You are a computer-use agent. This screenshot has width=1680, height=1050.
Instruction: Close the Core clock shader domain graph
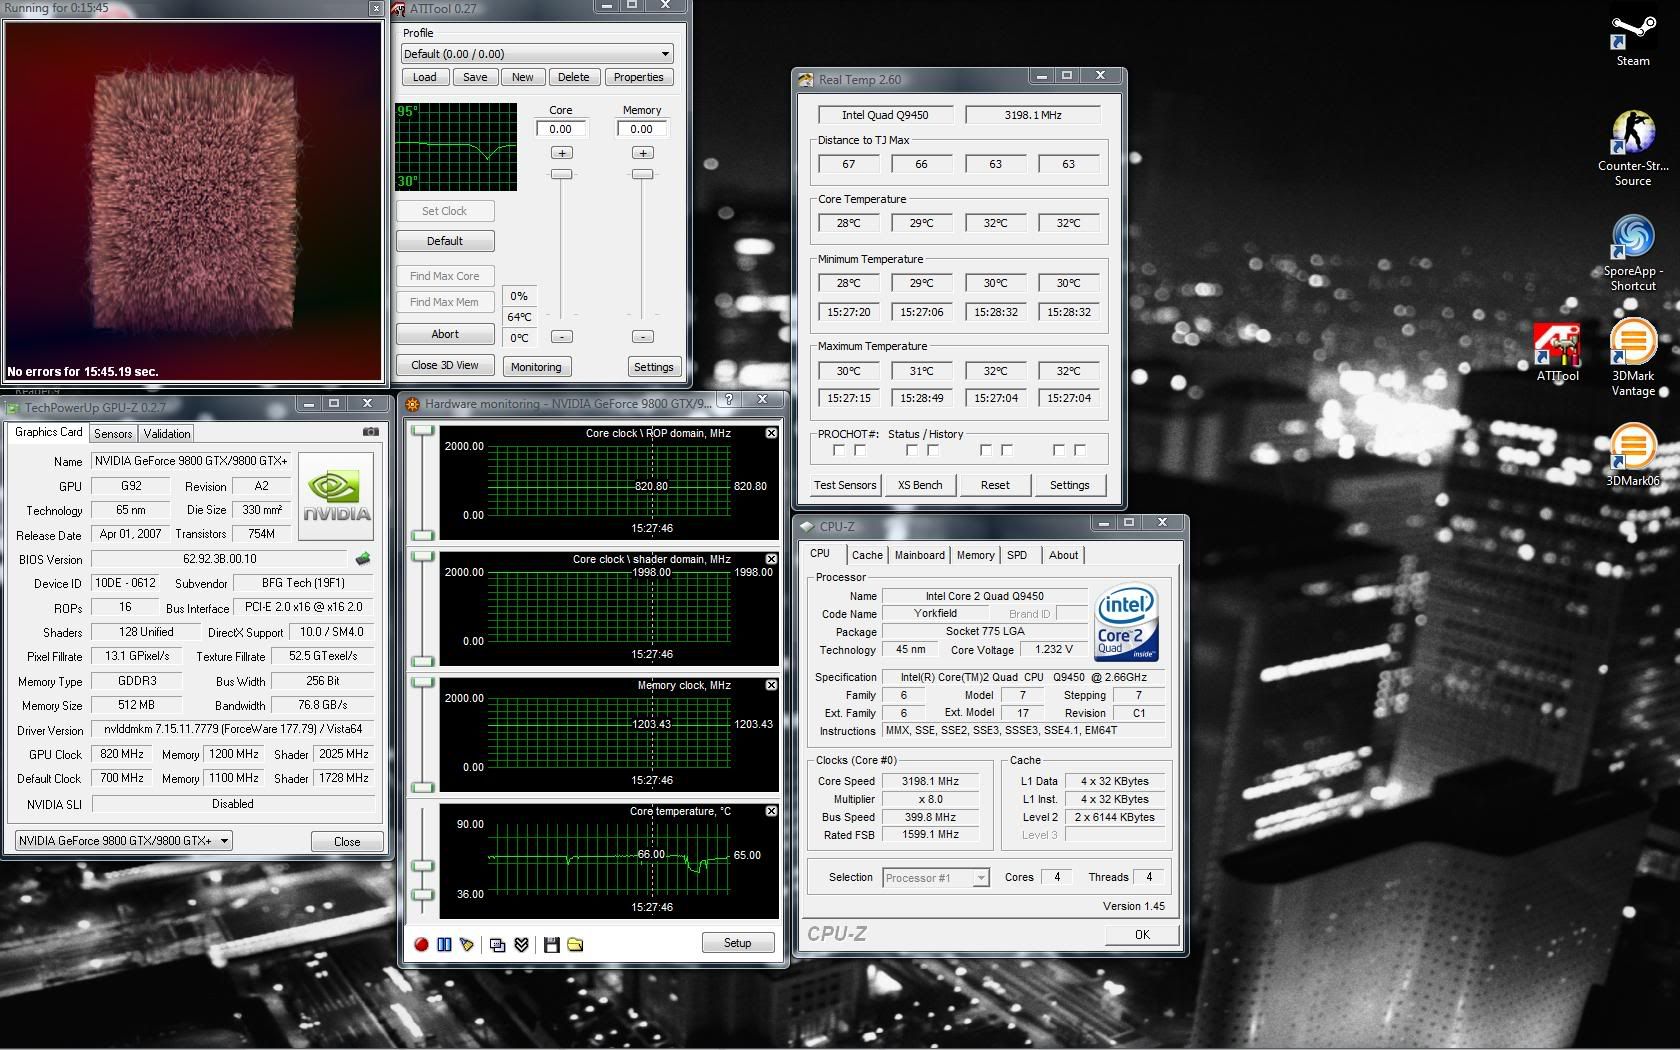pyautogui.click(x=771, y=559)
